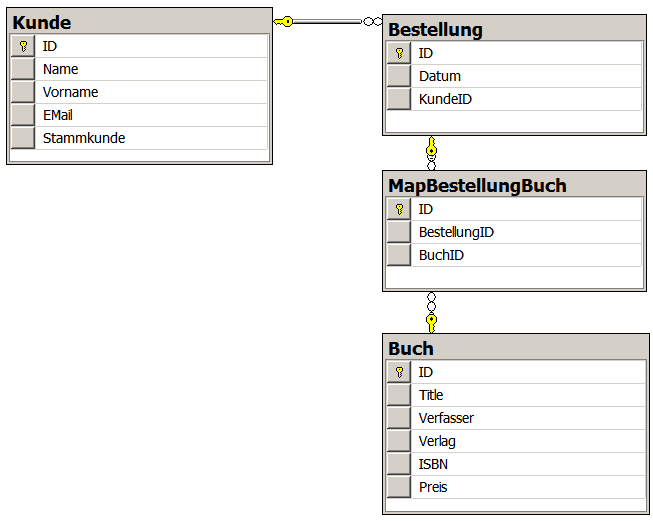Click the row selector beside Datum

(399, 76)
